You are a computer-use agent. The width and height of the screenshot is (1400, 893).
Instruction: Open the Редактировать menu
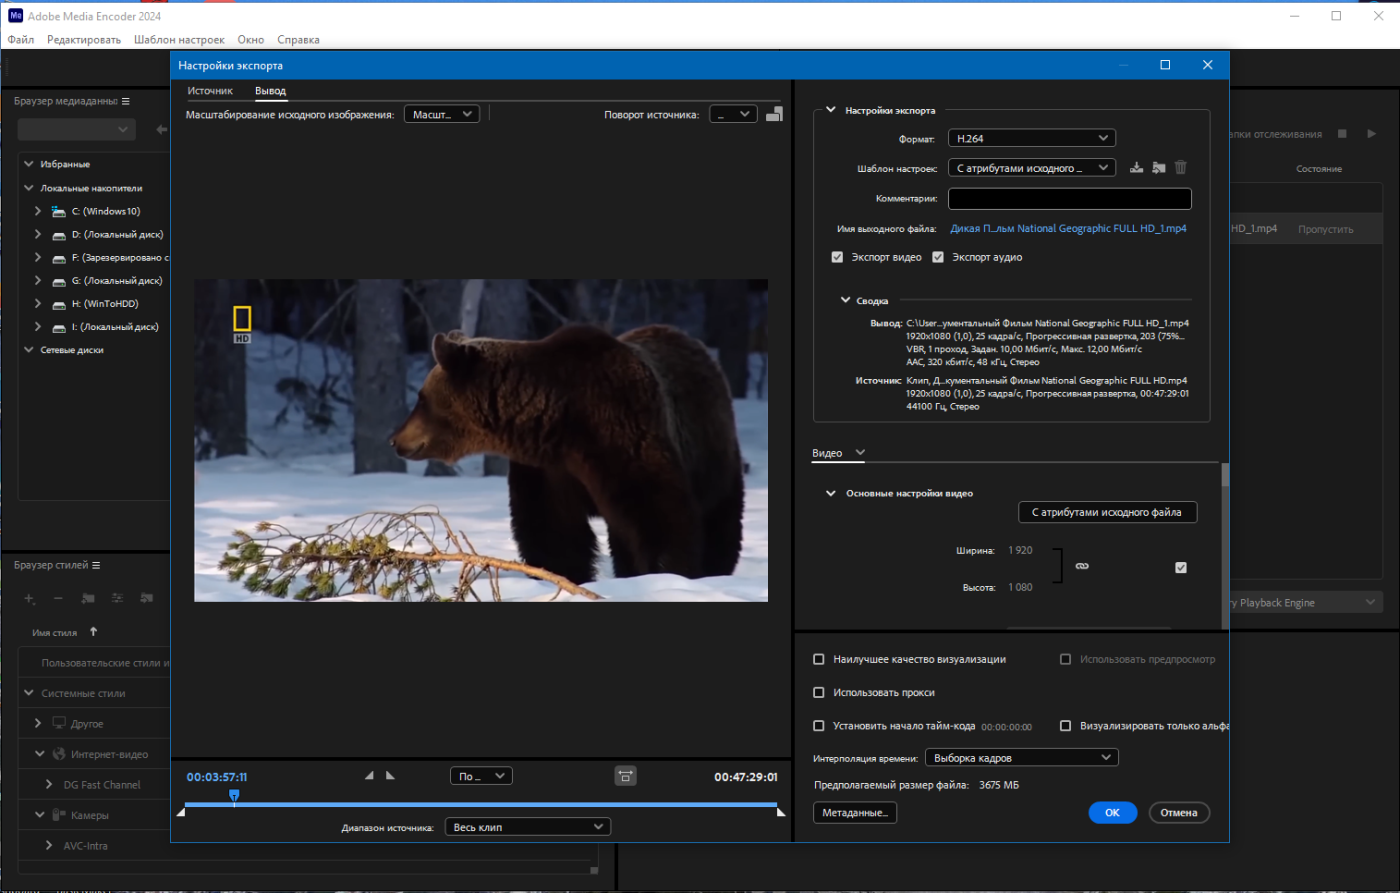pos(84,40)
